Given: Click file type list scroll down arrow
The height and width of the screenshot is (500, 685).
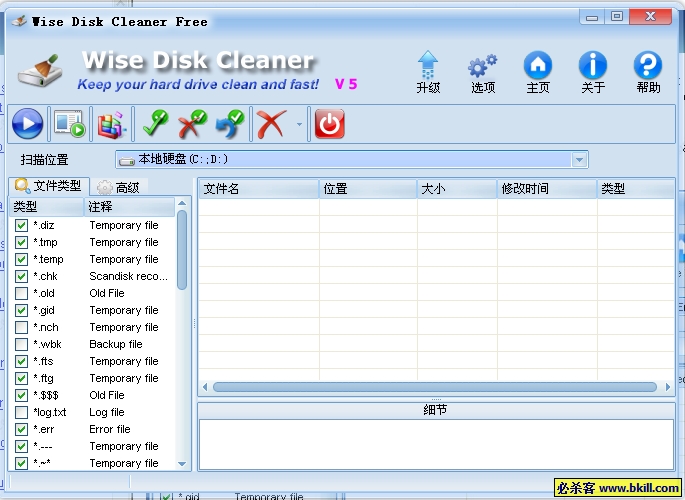Looking at the screenshot, I should click(182, 464).
